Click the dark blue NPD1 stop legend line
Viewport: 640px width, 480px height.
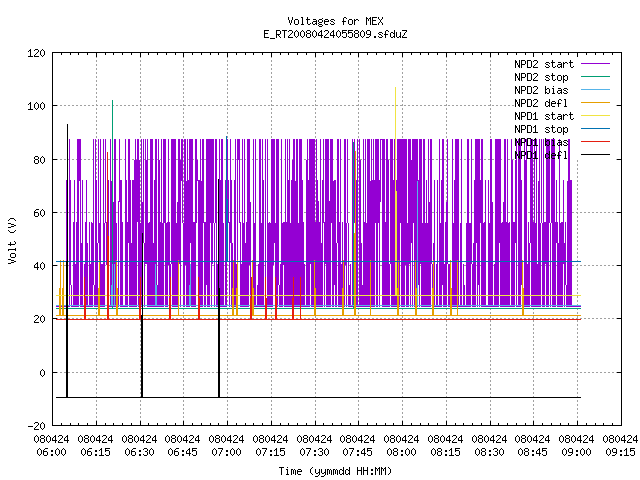click(595, 129)
